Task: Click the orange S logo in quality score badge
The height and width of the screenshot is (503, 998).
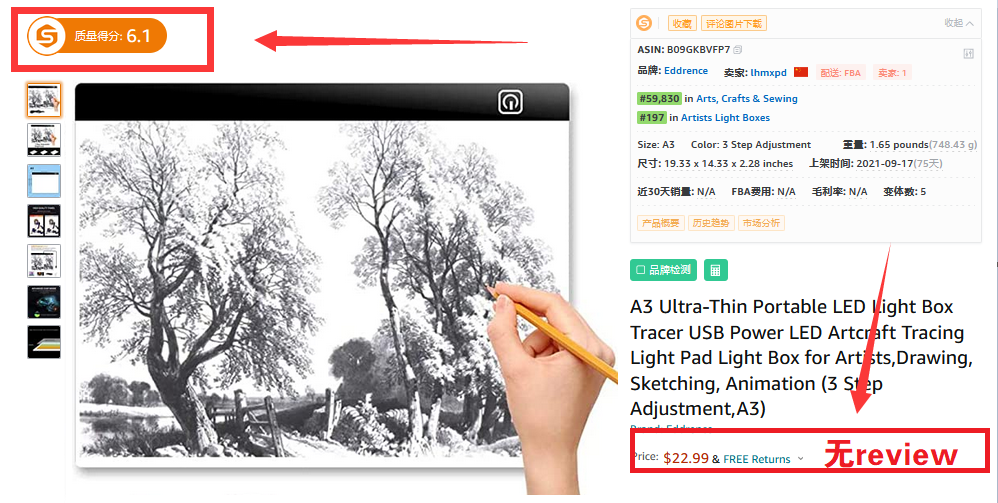Action: point(46,36)
